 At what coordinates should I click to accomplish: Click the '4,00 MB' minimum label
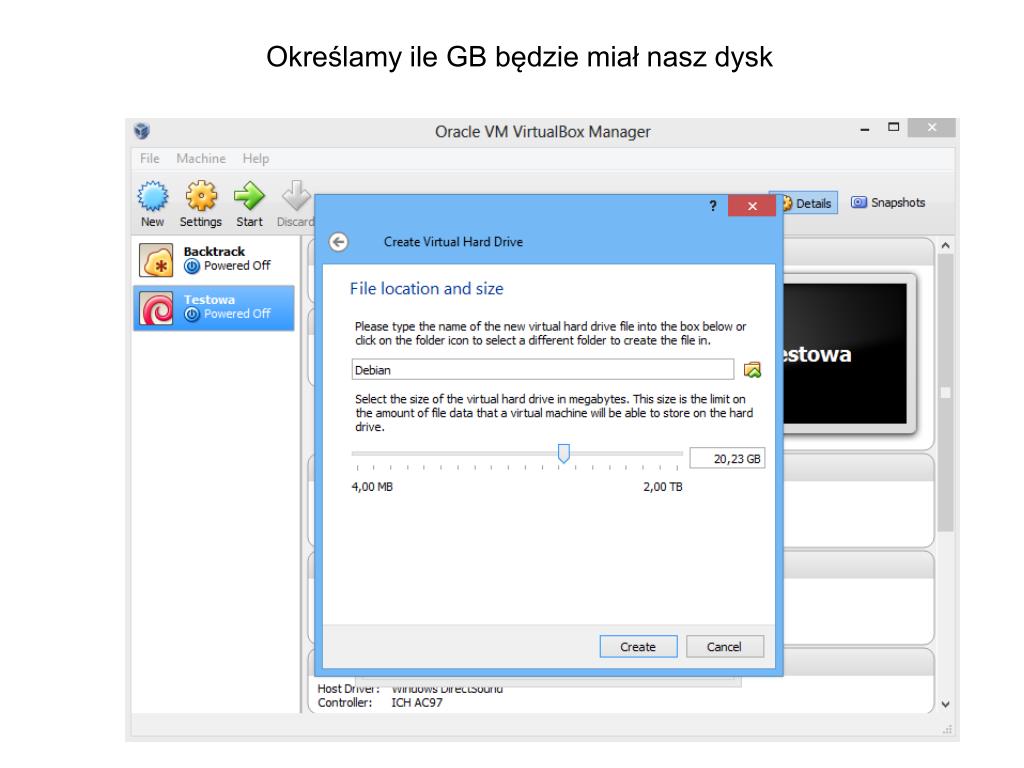(x=372, y=487)
